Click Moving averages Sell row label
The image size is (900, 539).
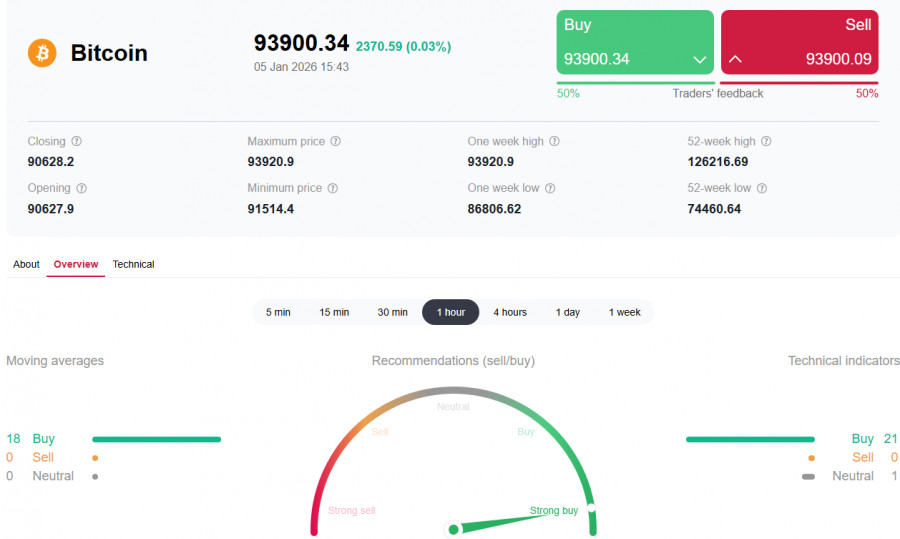tap(43, 457)
